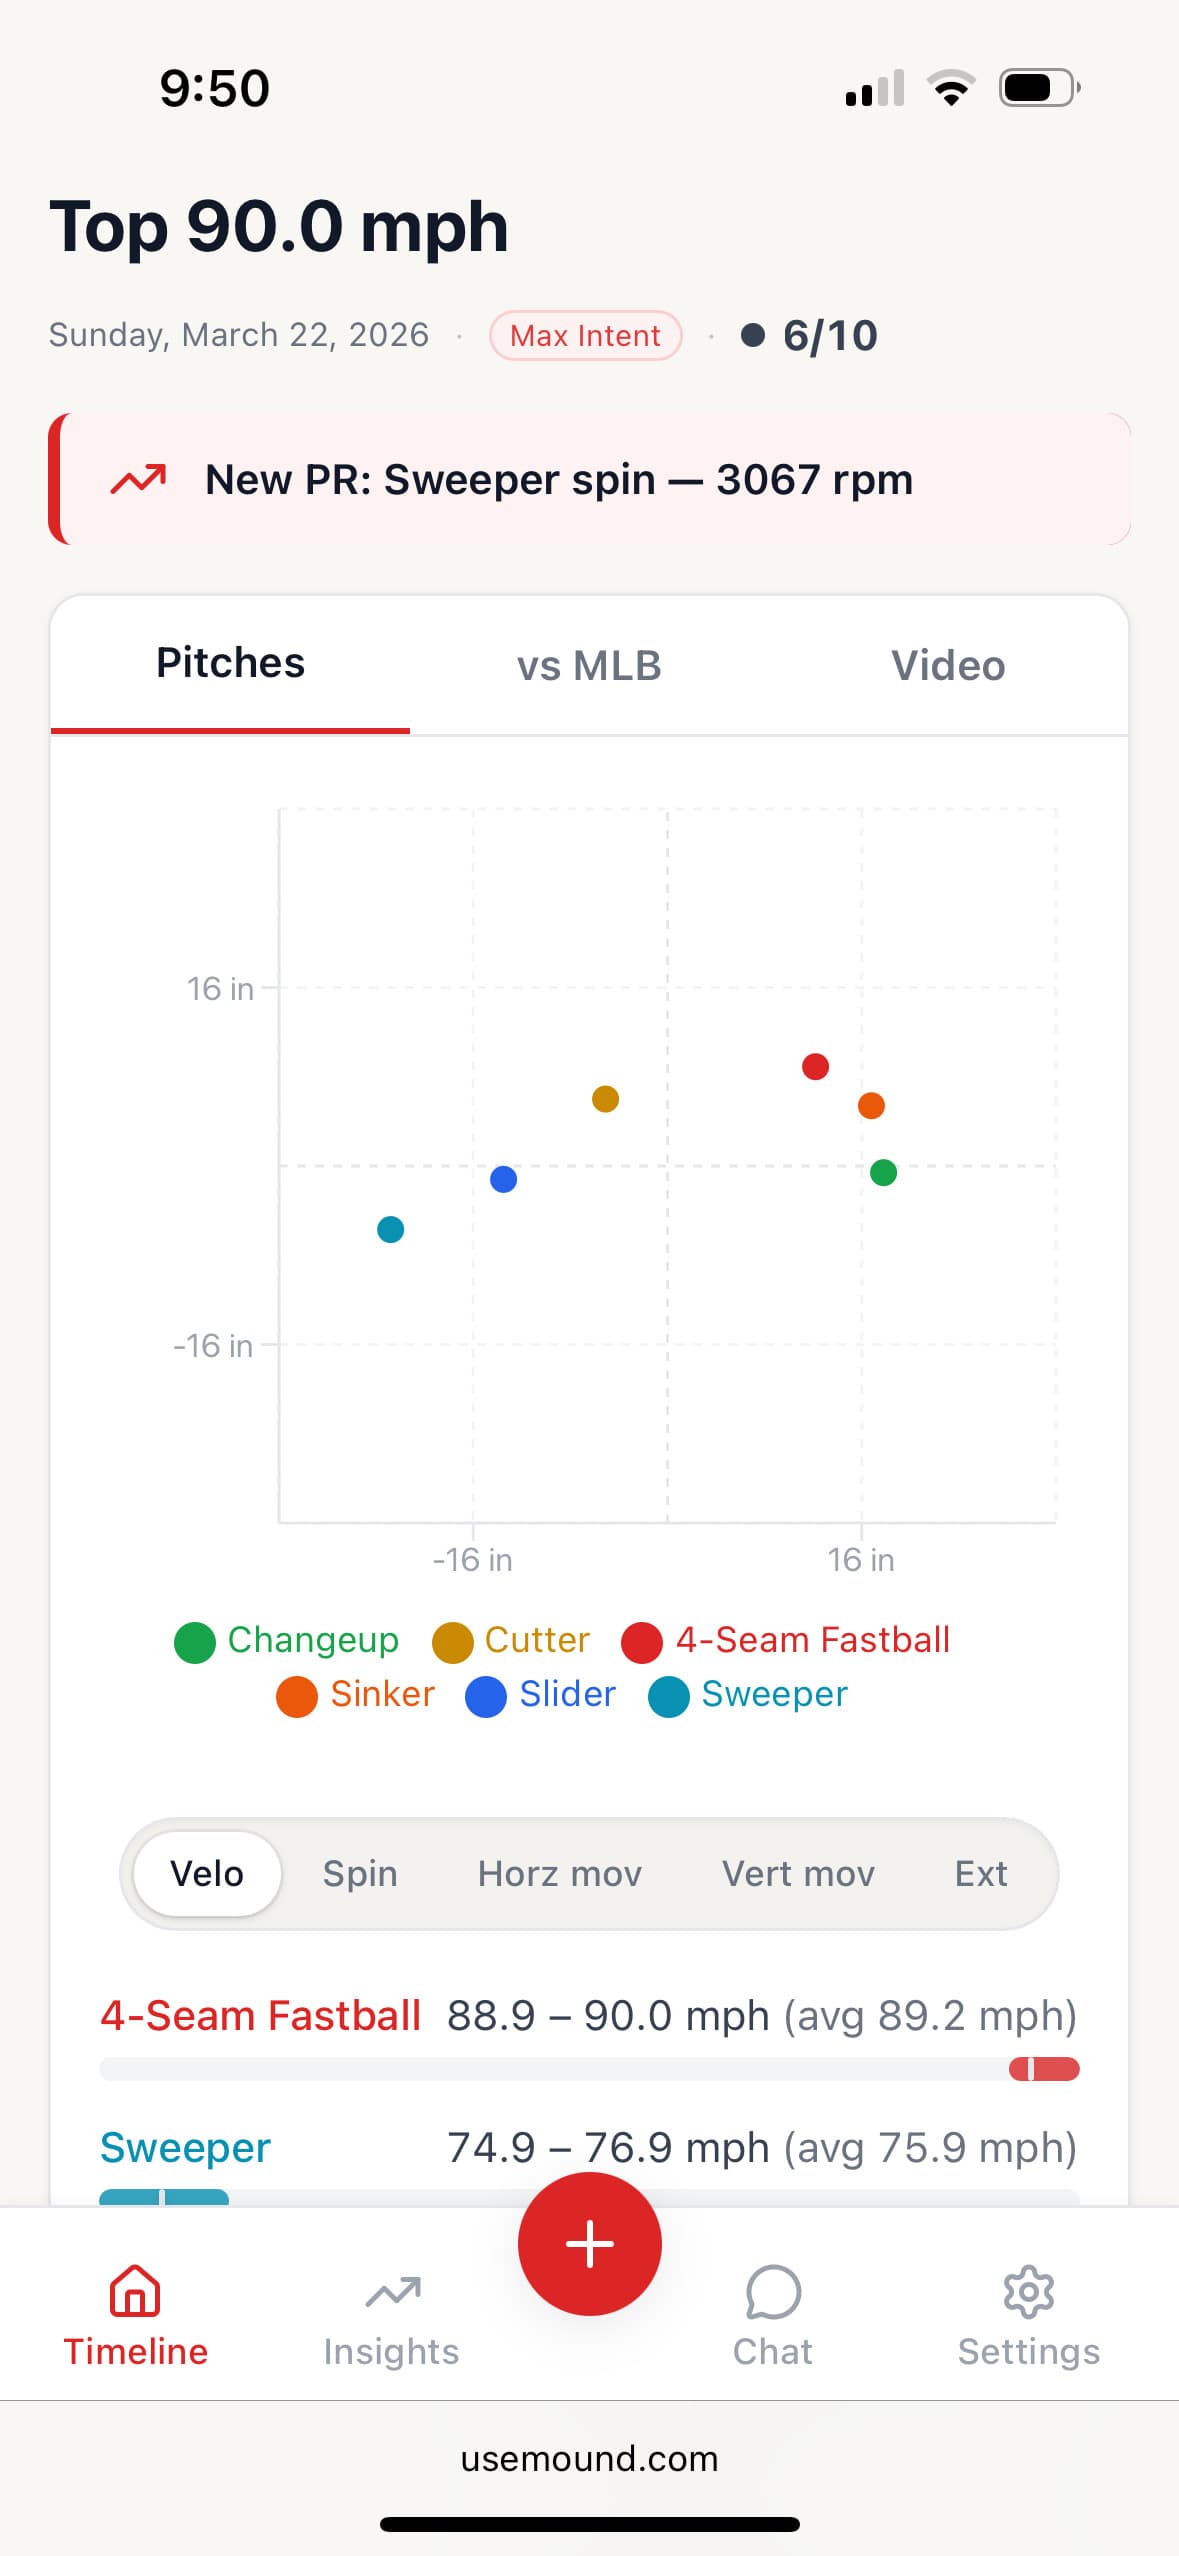
Task: Select the Ext metric option
Action: point(980,1873)
